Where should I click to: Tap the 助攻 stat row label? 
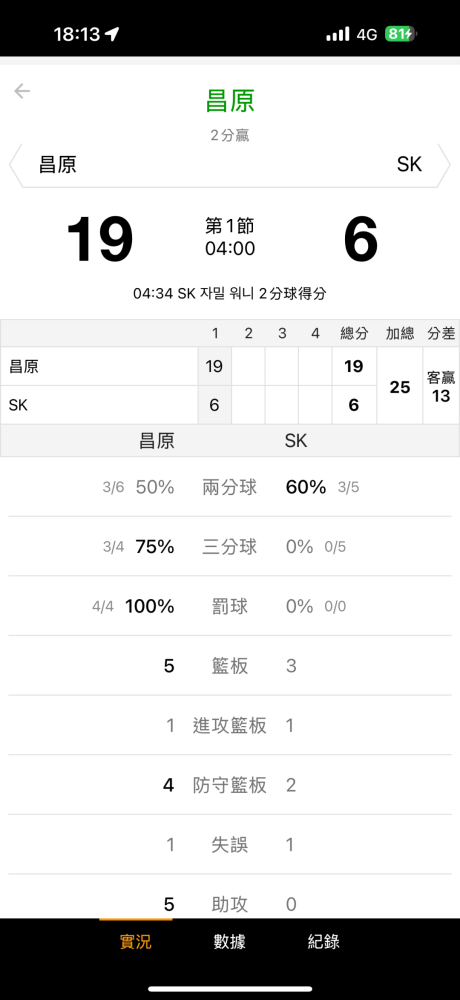pos(230,904)
